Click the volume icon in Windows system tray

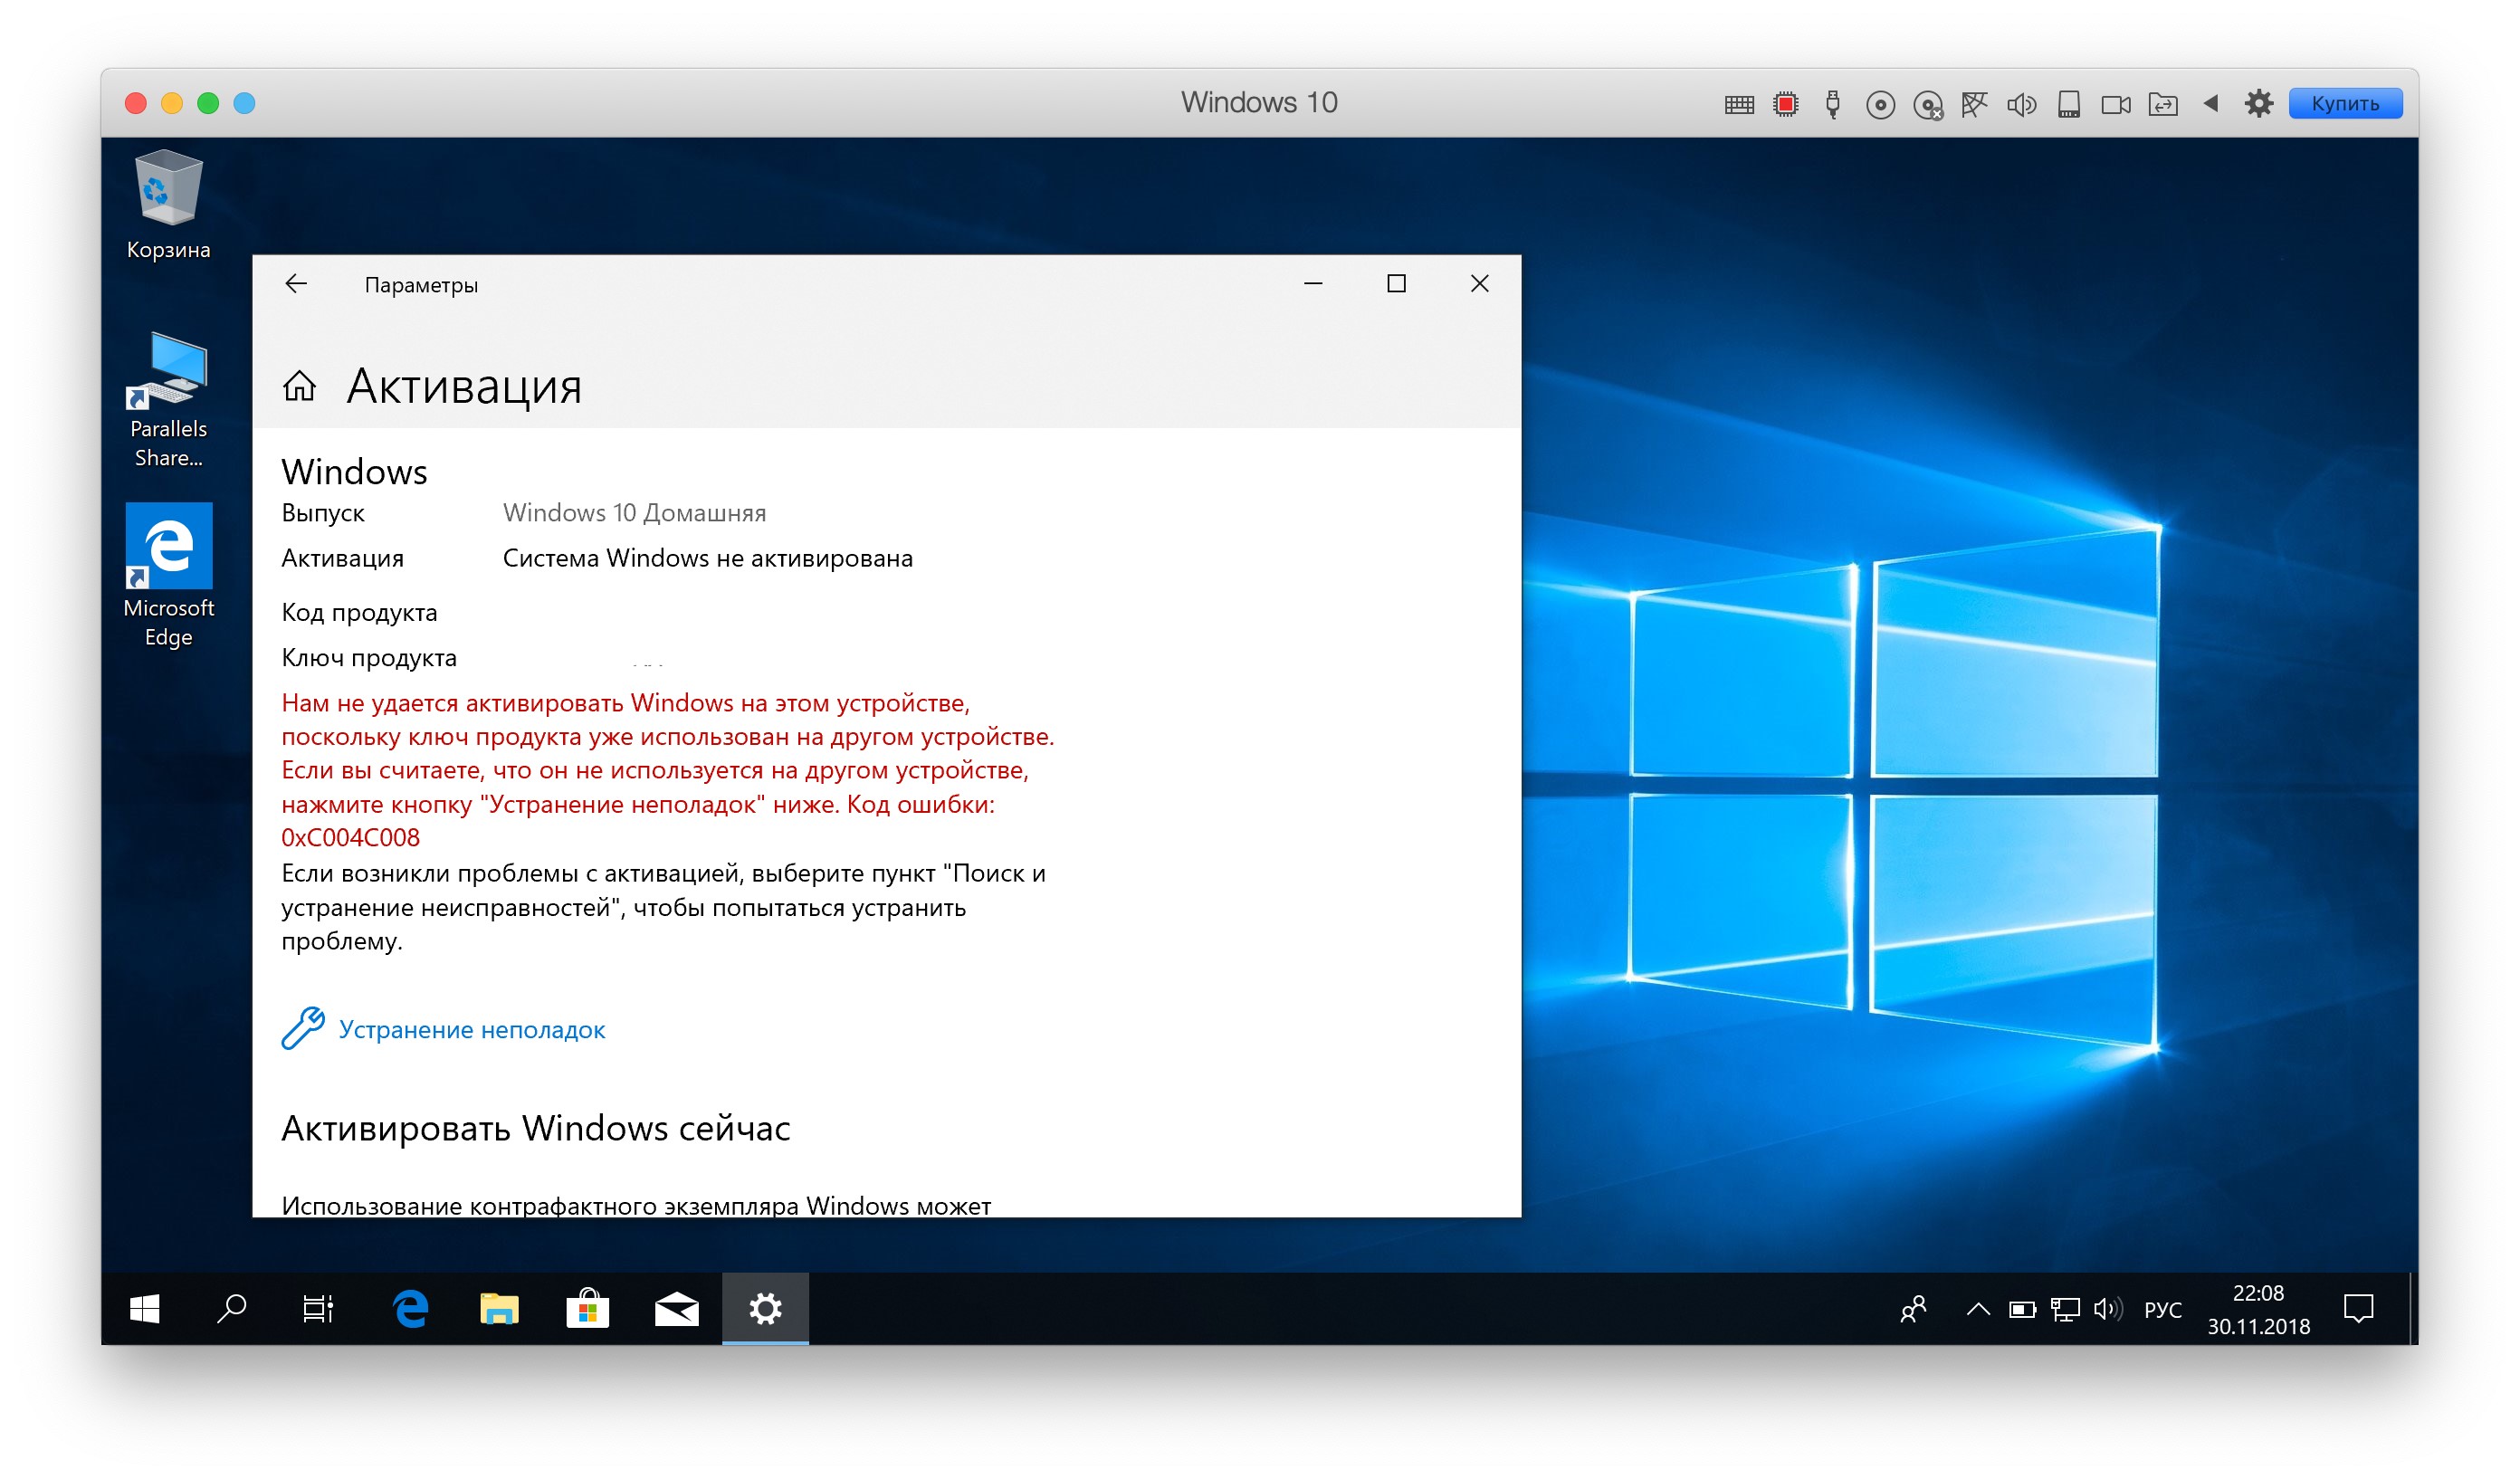click(x=2108, y=1309)
